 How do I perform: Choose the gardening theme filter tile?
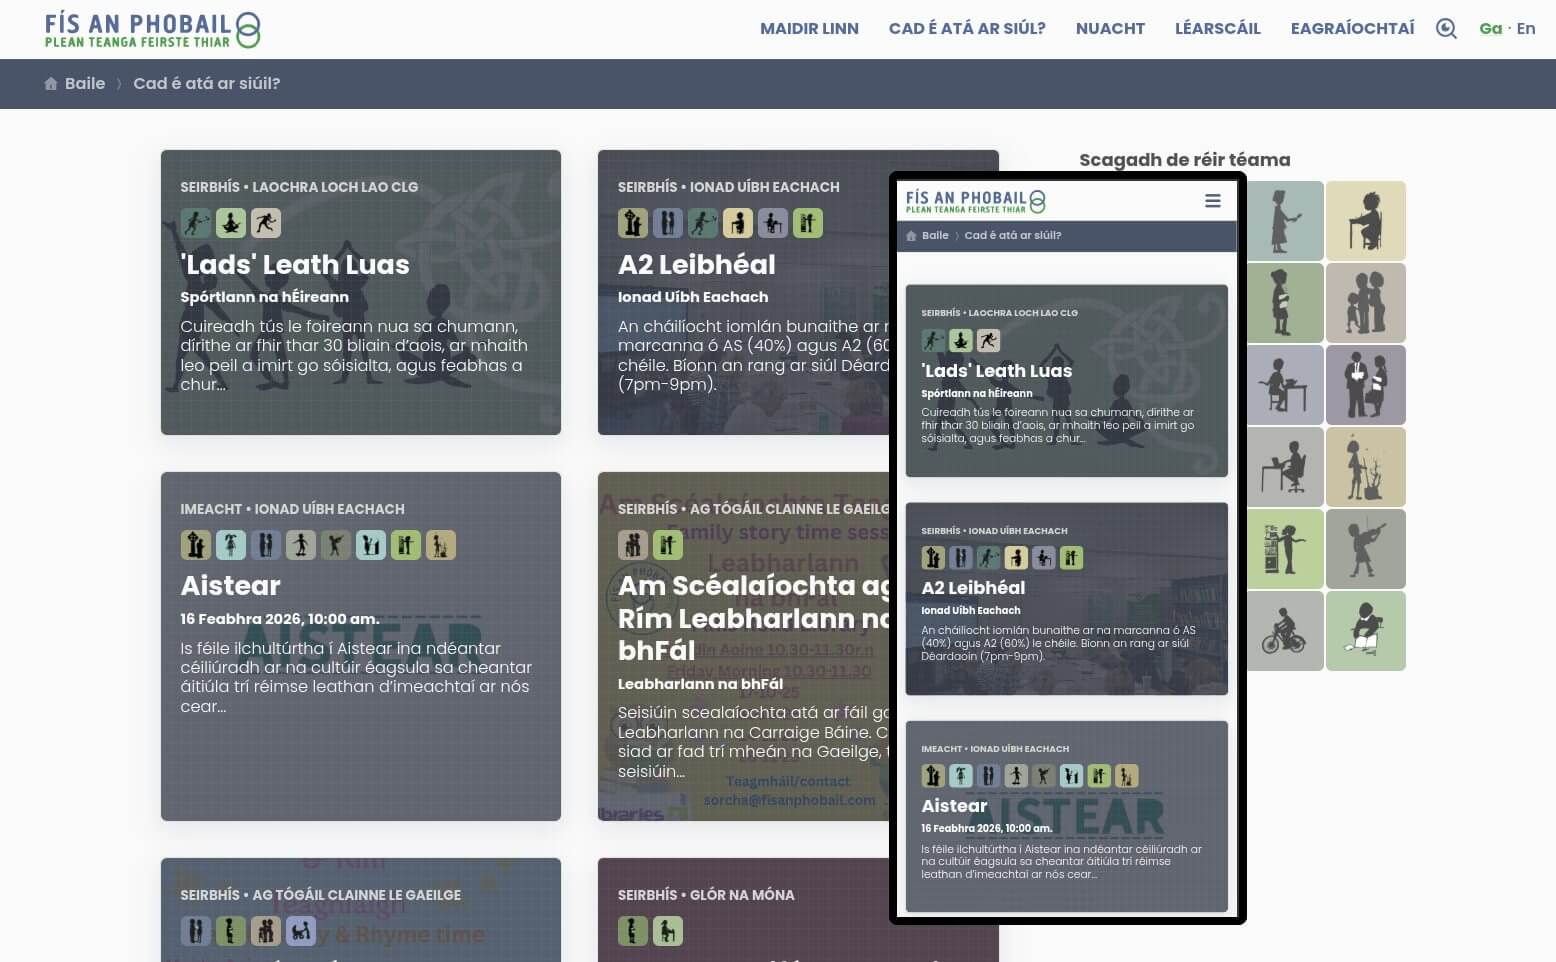[x=1365, y=467]
